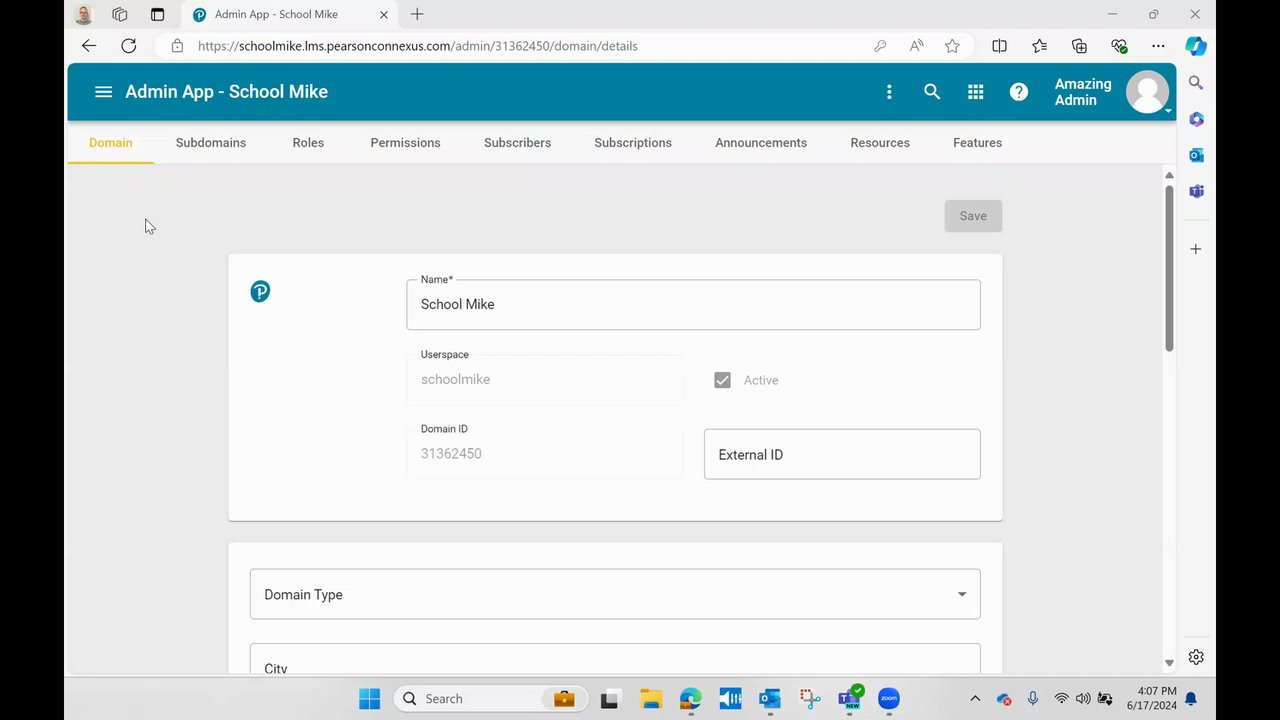The image size is (1280, 720).
Task: Go back with the browser back arrow
Action: (x=89, y=46)
